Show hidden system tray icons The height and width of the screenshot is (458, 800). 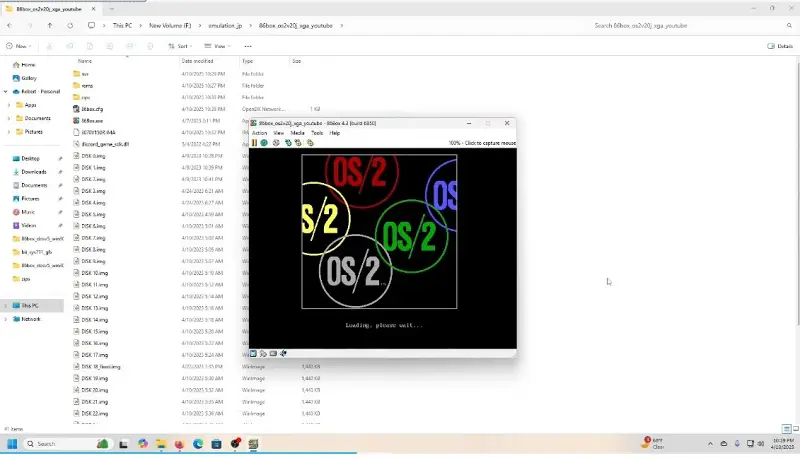click(710, 444)
